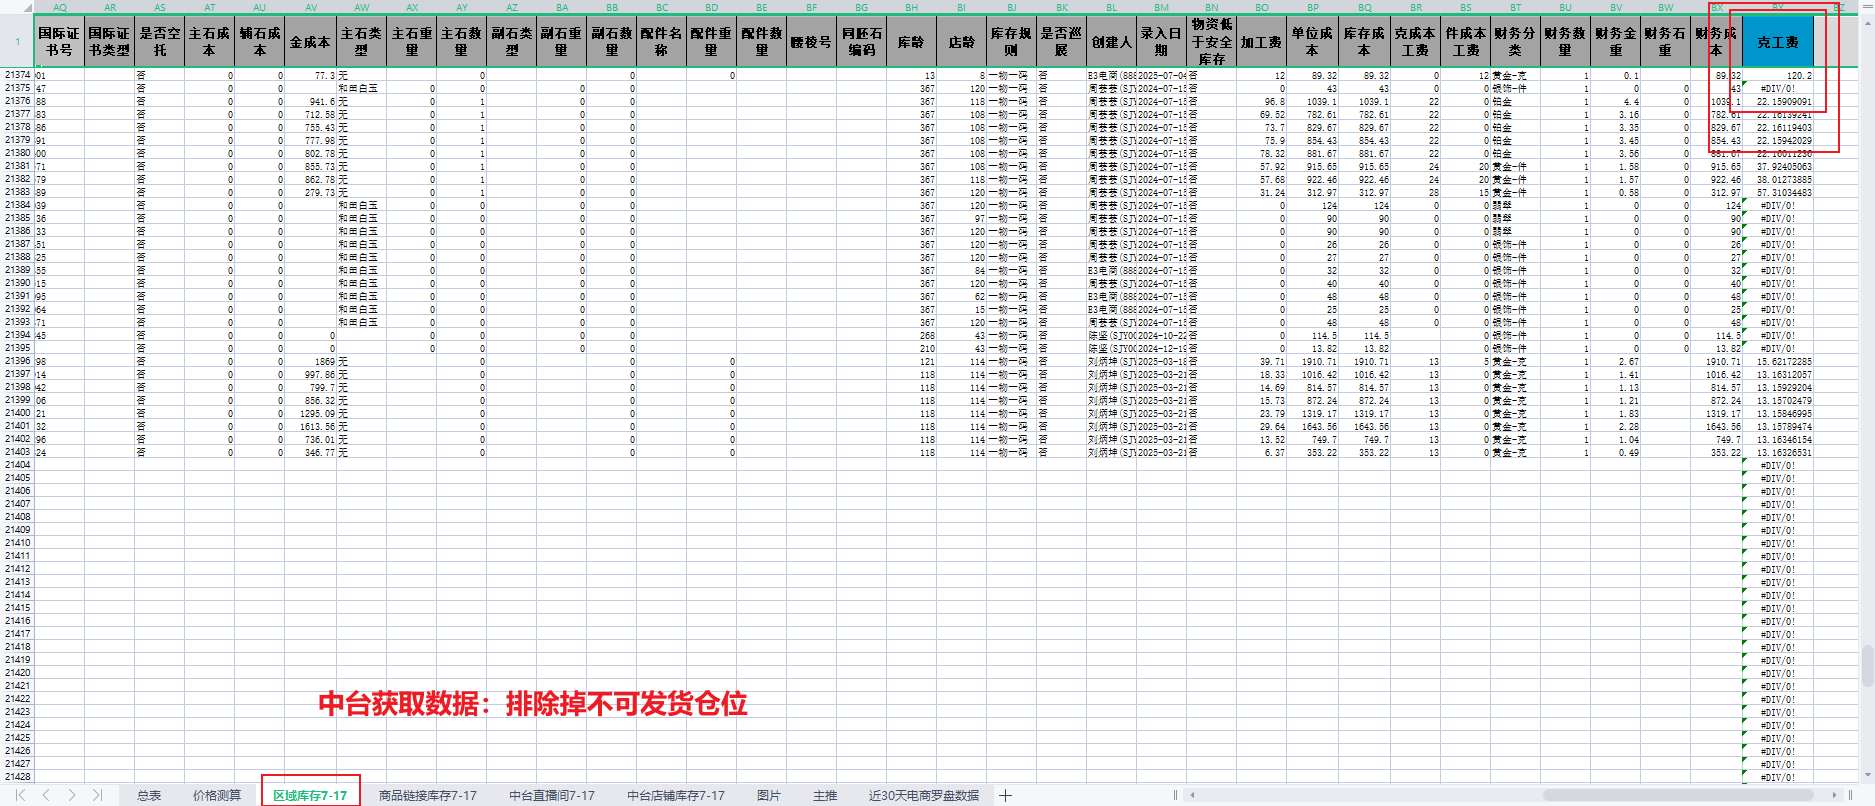Screen dimensions: 1875x806
Task: Select row 21374 header
Action: 17,75
